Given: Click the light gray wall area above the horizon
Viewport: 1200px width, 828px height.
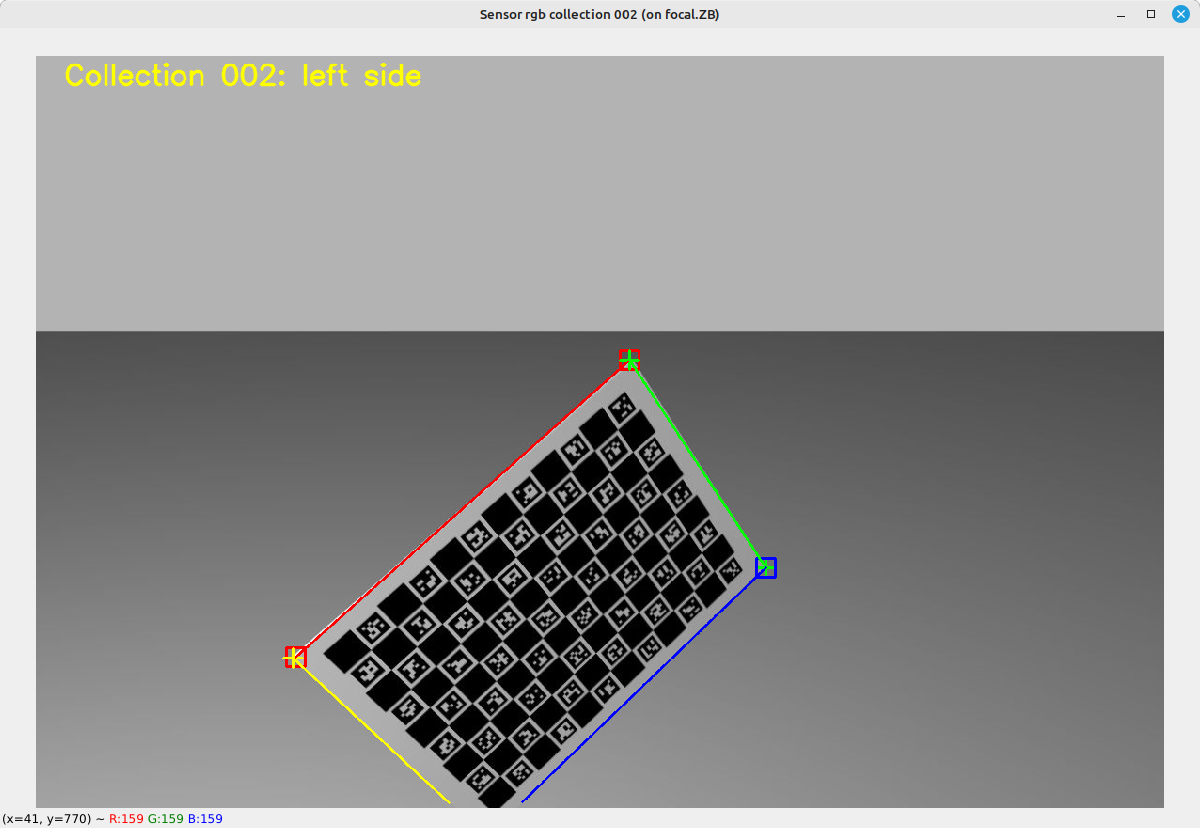Looking at the screenshot, I should (x=600, y=200).
